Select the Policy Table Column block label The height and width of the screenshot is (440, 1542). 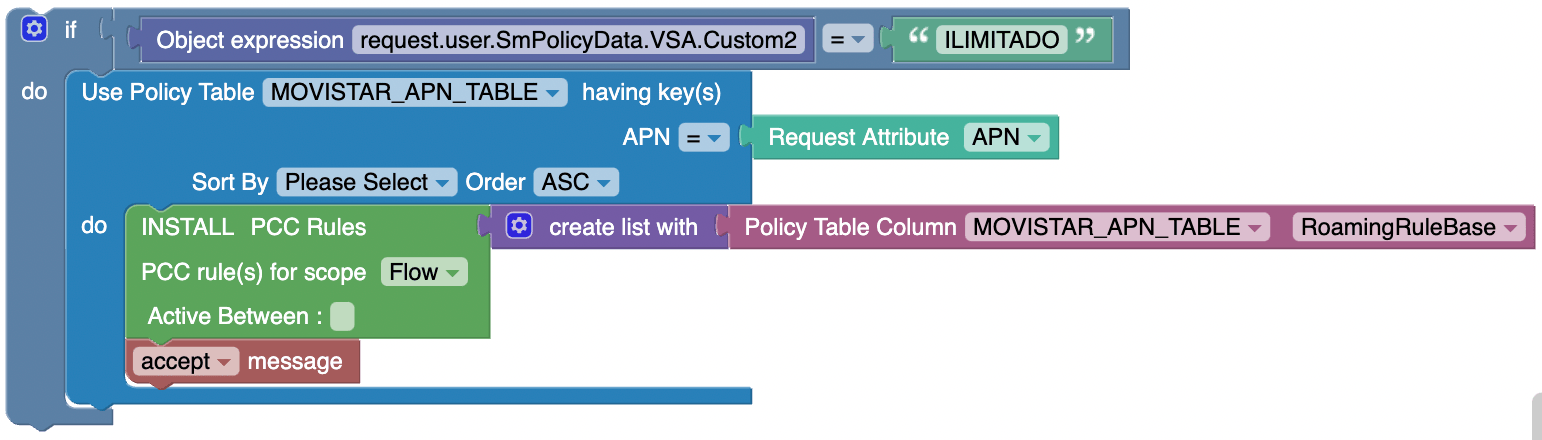850,227
